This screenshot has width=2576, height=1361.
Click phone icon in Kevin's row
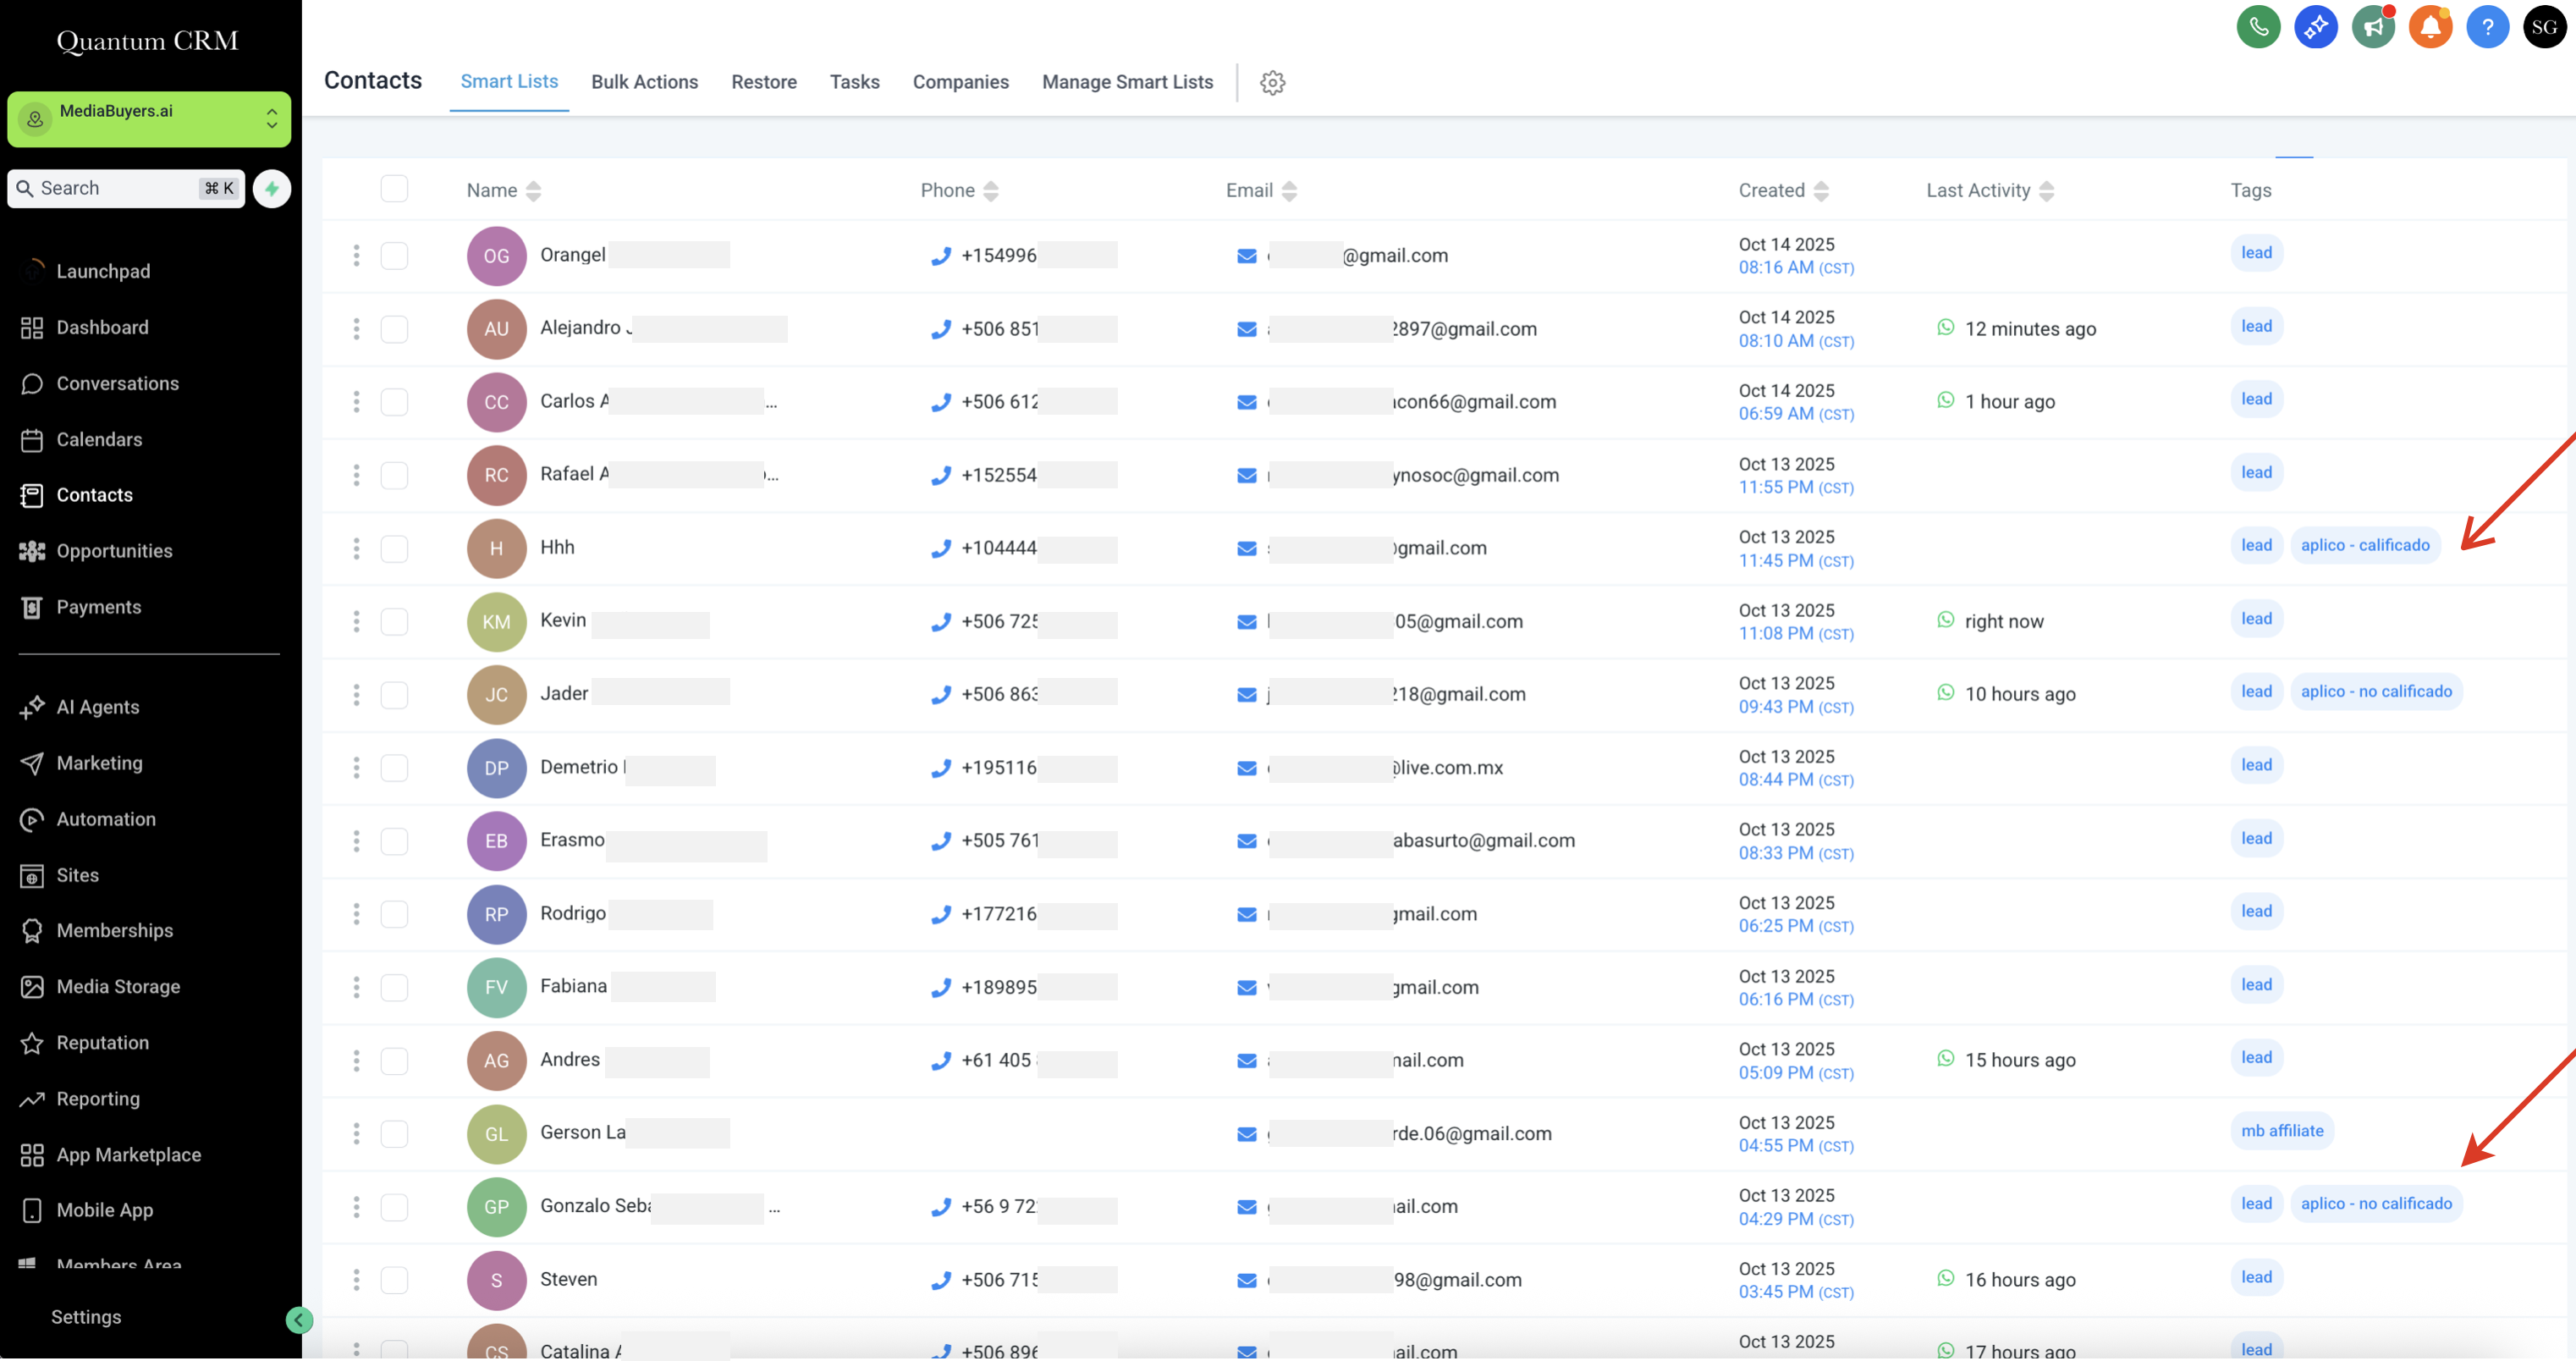click(x=940, y=621)
